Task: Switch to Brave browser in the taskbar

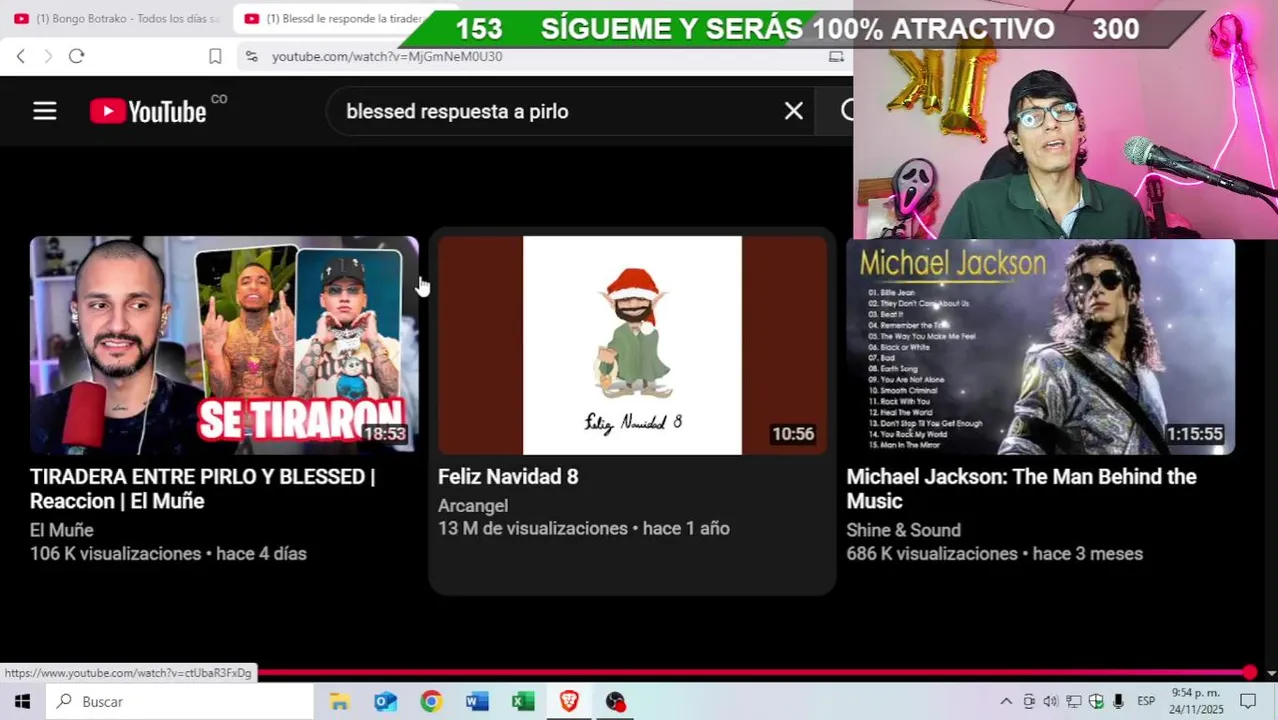Action: 569,702
